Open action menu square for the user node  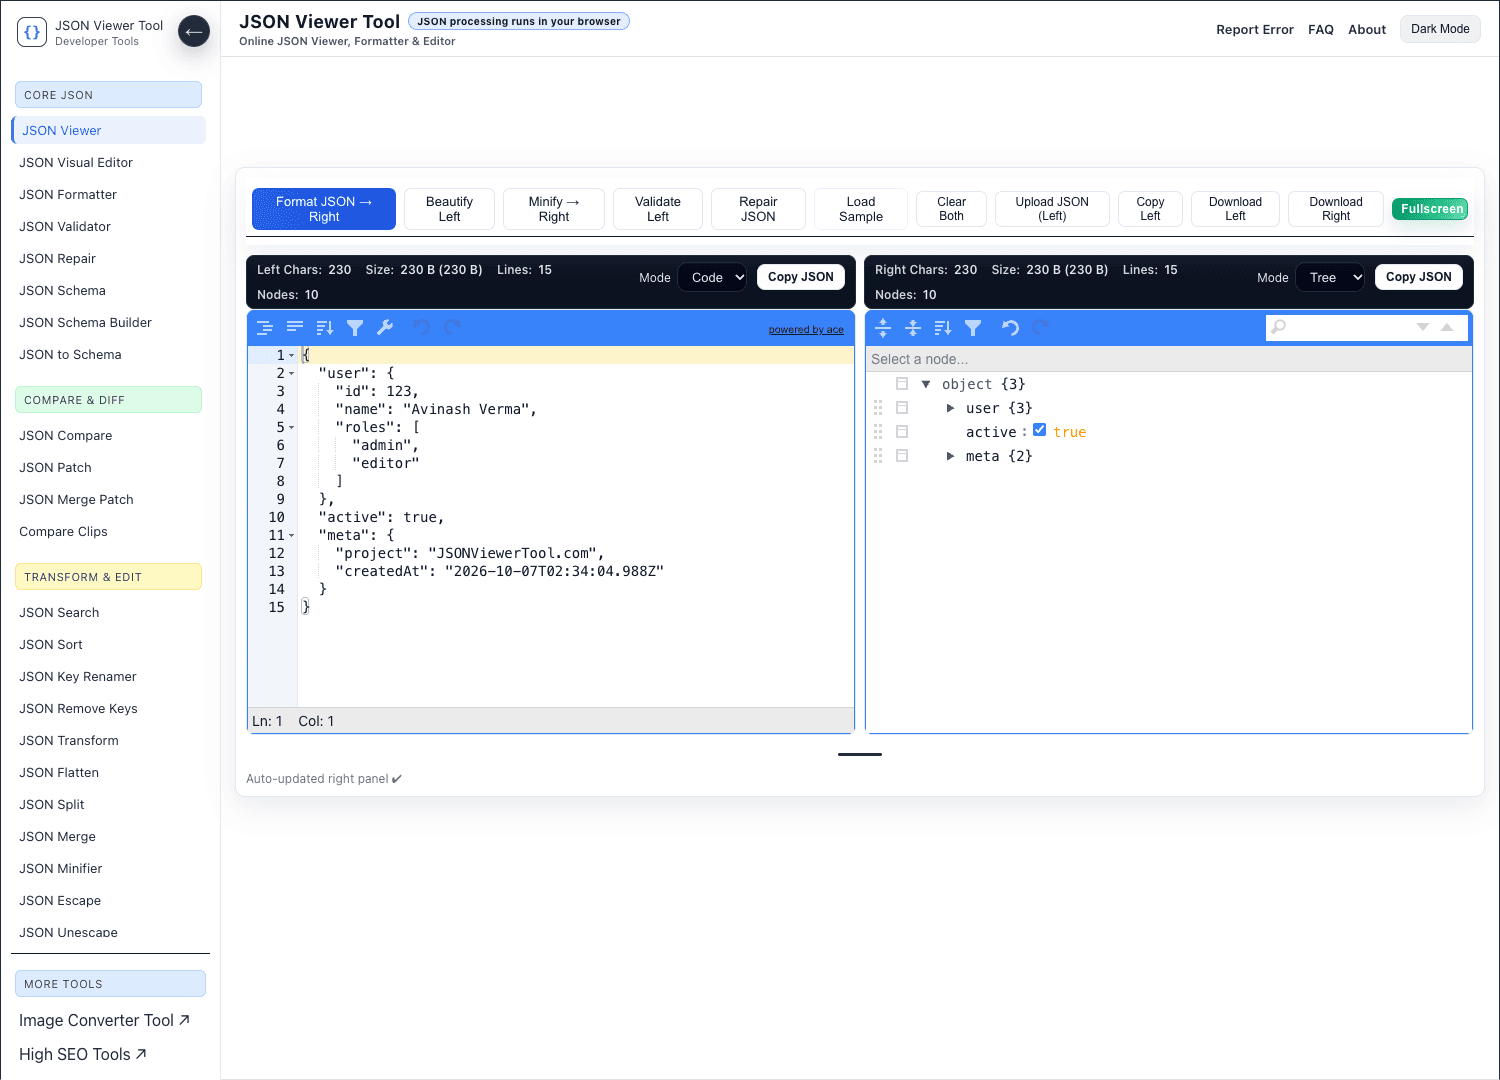tap(902, 408)
